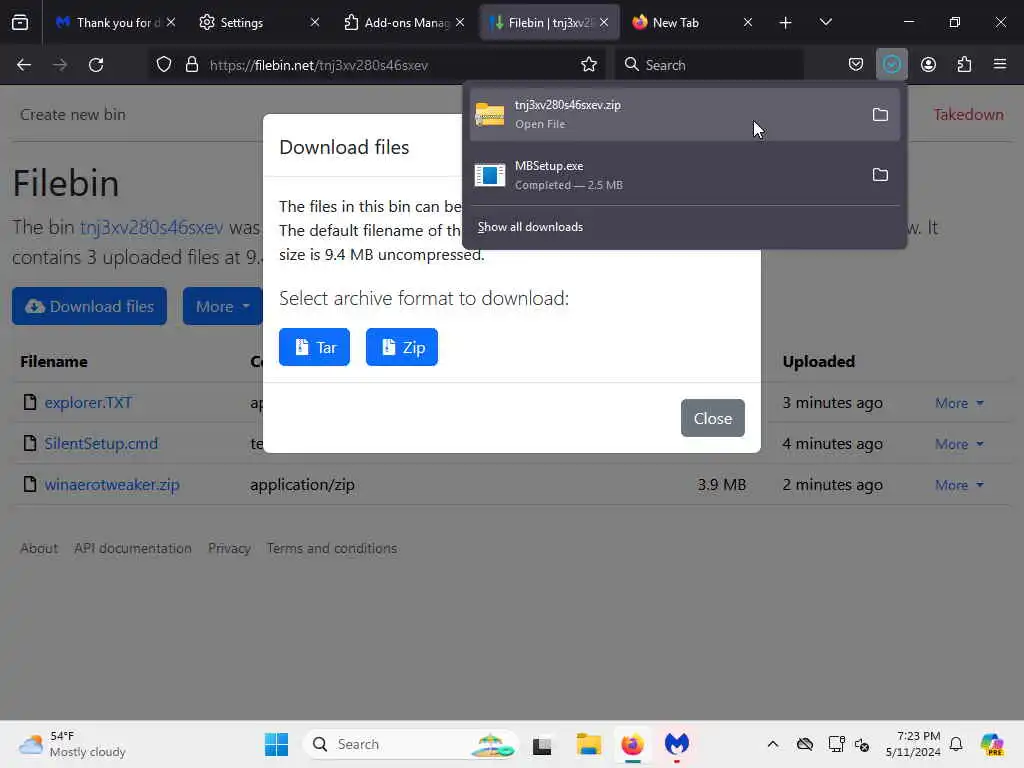
Task: Open a new browser tab
Action: pyautogui.click(x=785, y=23)
